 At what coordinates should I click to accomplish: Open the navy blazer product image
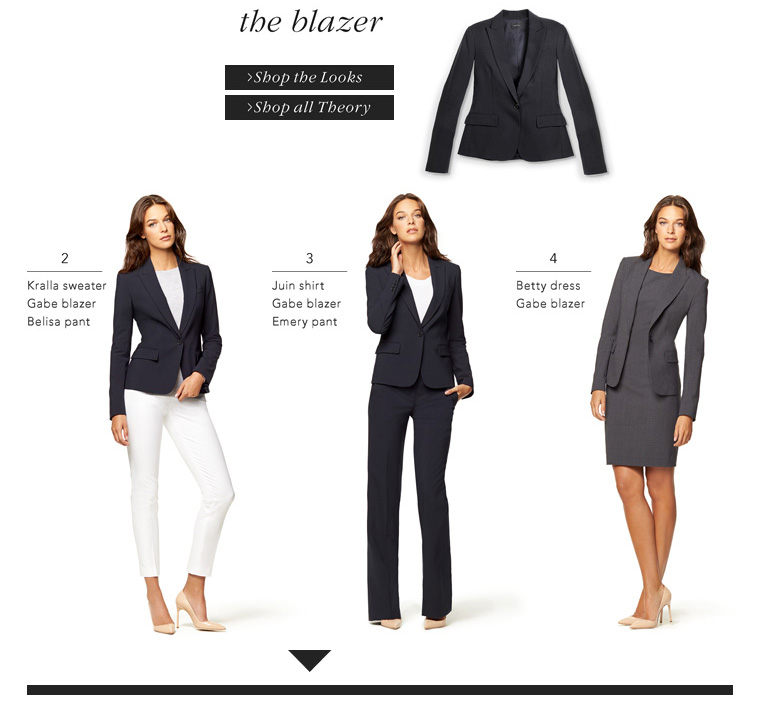click(516, 92)
